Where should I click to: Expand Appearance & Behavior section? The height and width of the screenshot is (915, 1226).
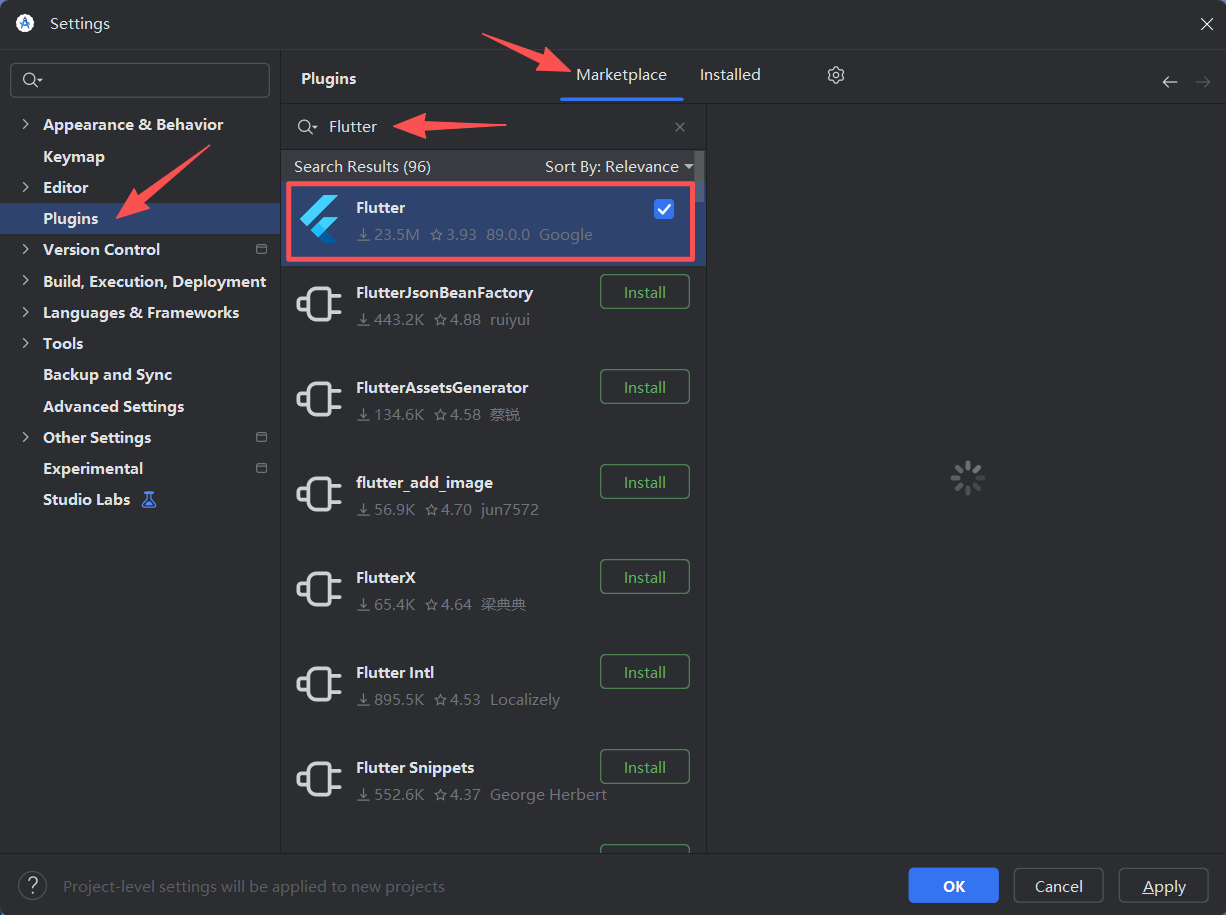(x=25, y=124)
